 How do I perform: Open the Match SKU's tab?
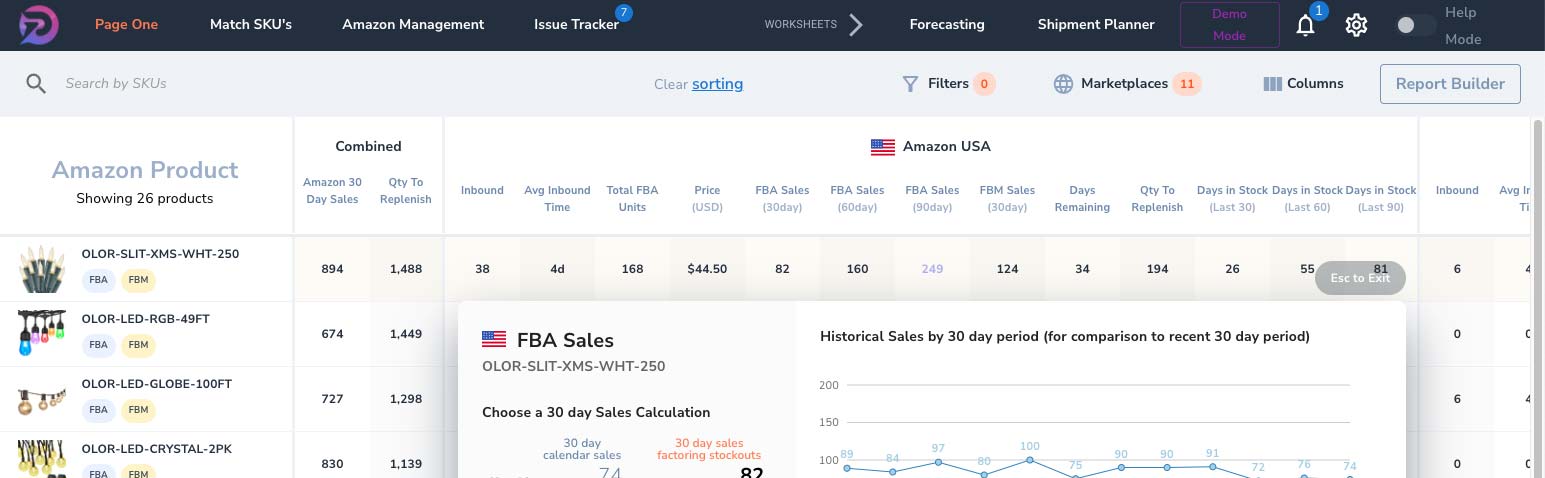pos(251,24)
